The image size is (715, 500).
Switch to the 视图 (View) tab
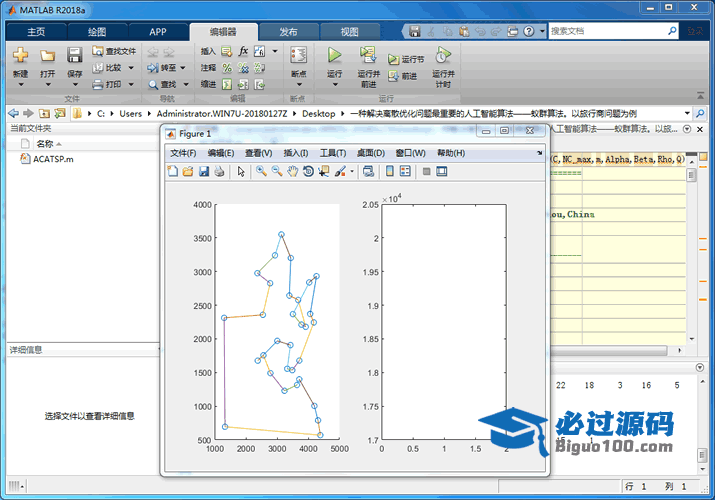(x=349, y=32)
